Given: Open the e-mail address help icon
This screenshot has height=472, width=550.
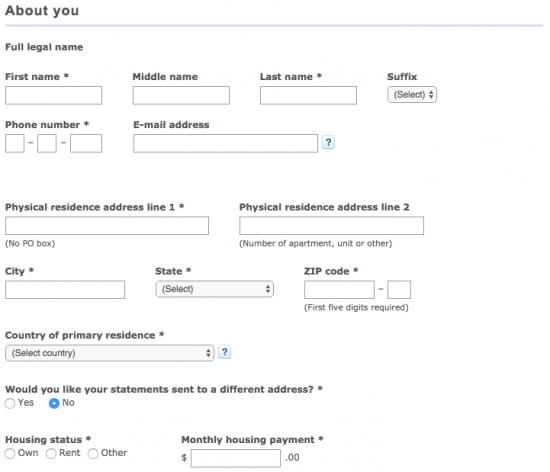Looking at the screenshot, I should tap(328, 142).
